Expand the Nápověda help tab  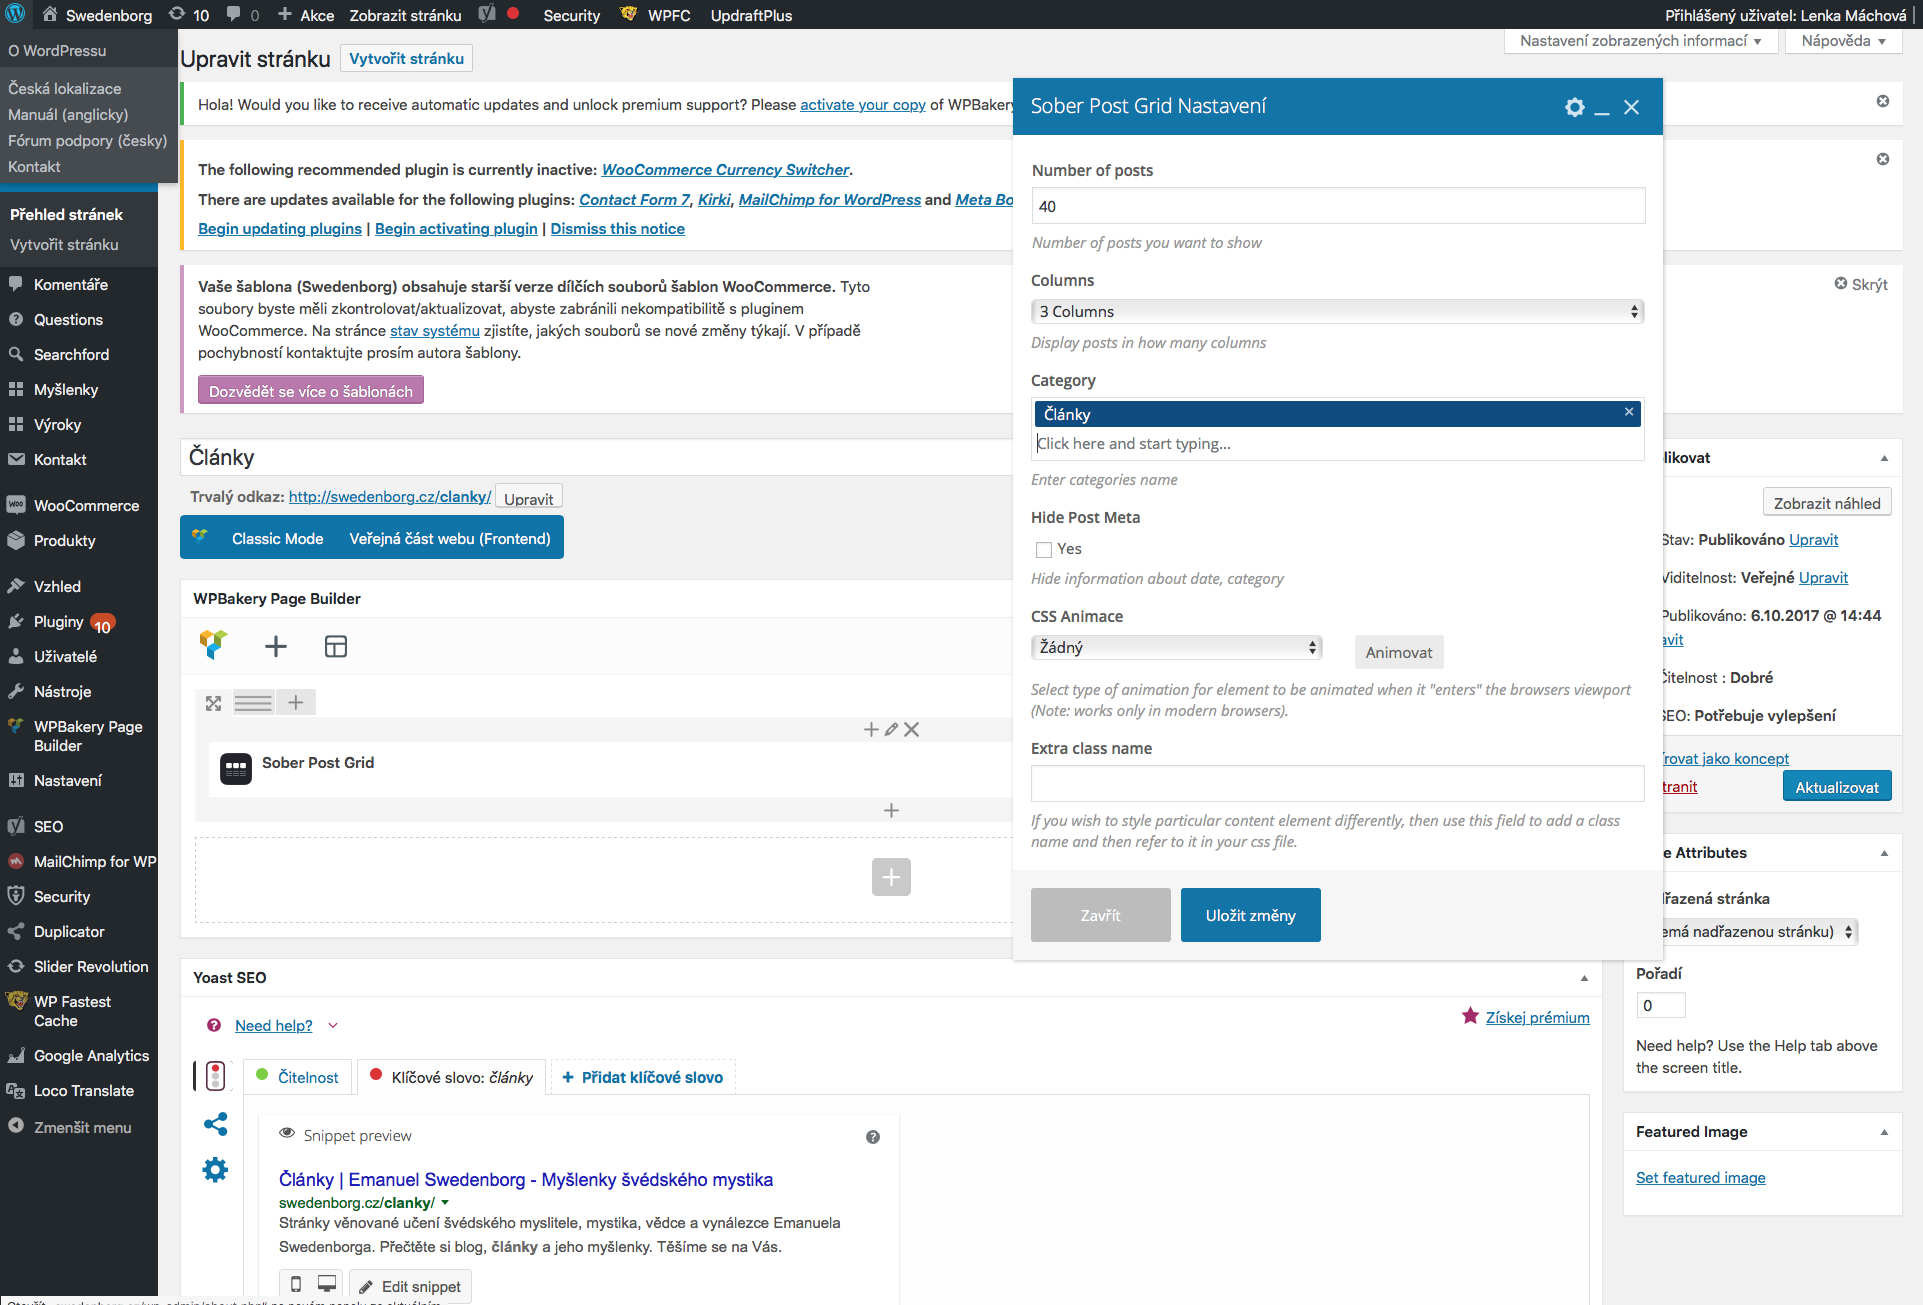(1843, 41)
